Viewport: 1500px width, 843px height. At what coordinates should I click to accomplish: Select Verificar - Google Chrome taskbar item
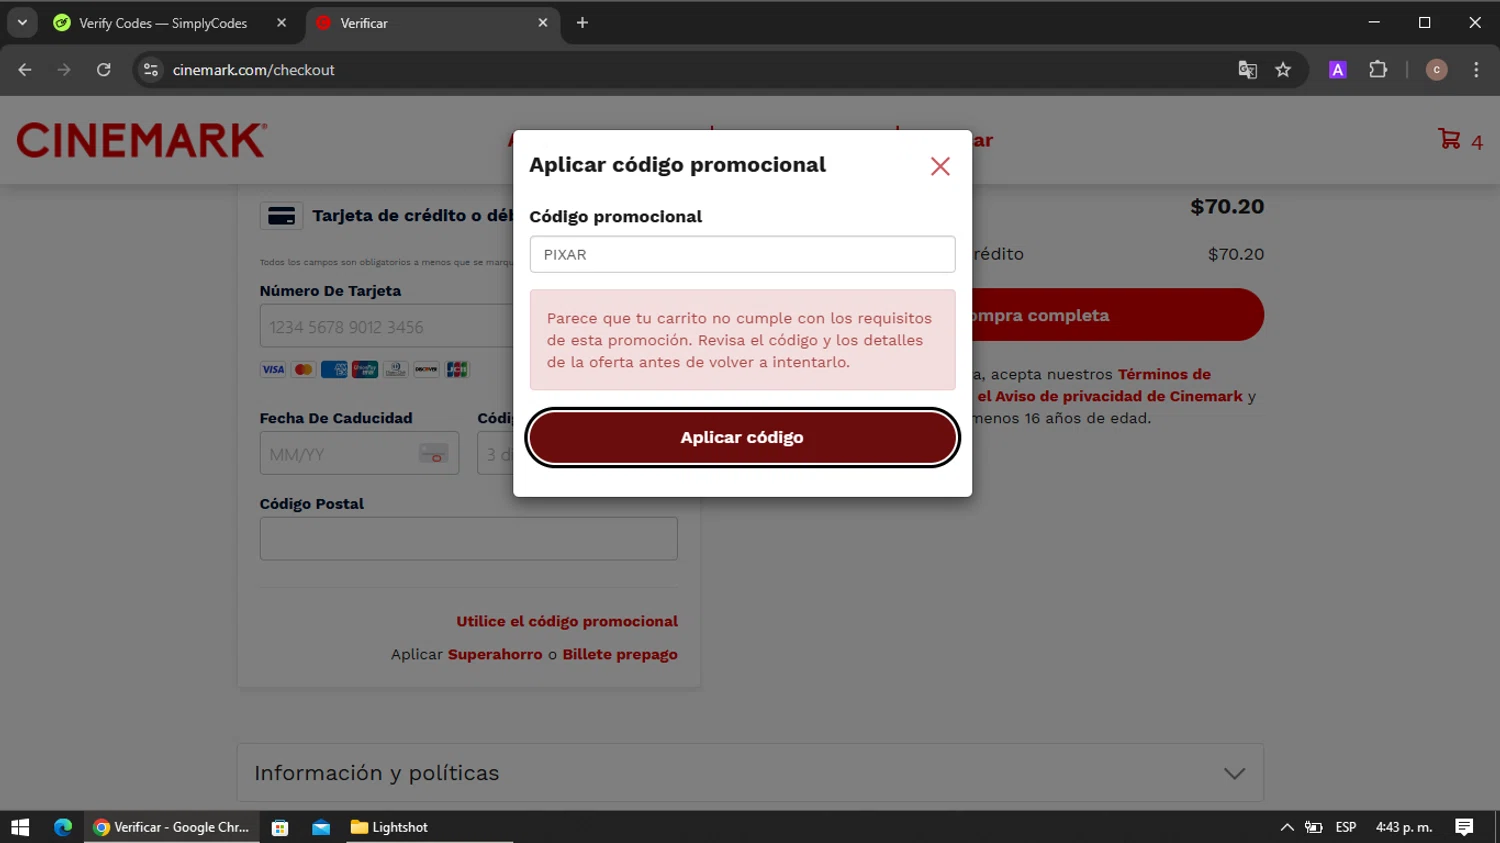pyautogui.click(x=172, y=827)
